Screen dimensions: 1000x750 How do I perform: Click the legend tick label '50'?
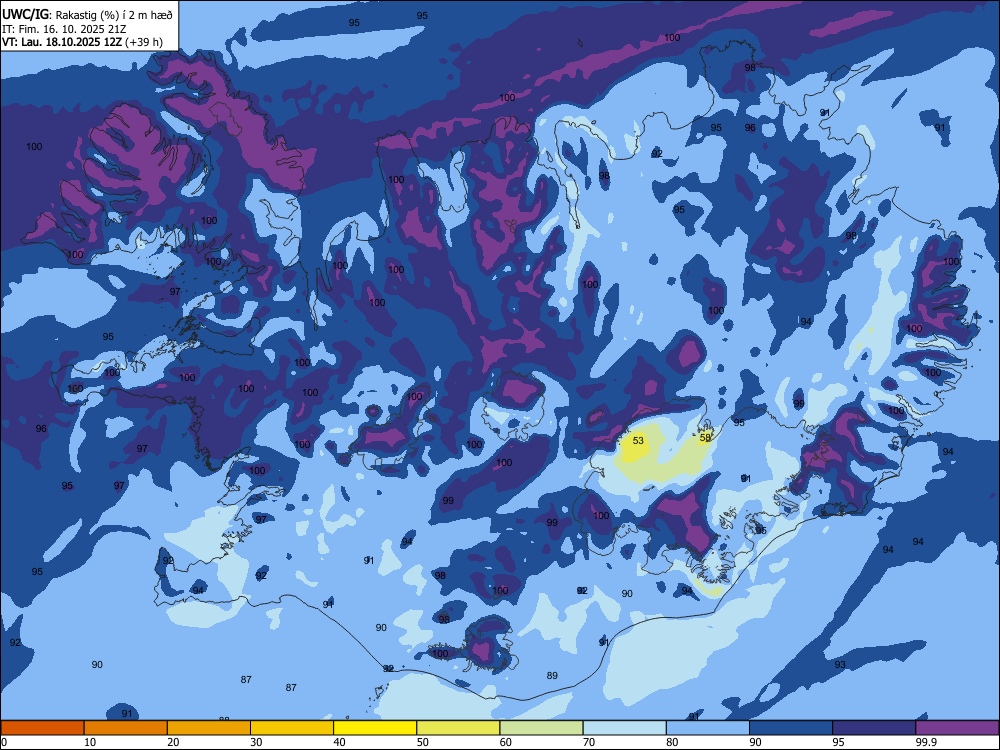422,742
